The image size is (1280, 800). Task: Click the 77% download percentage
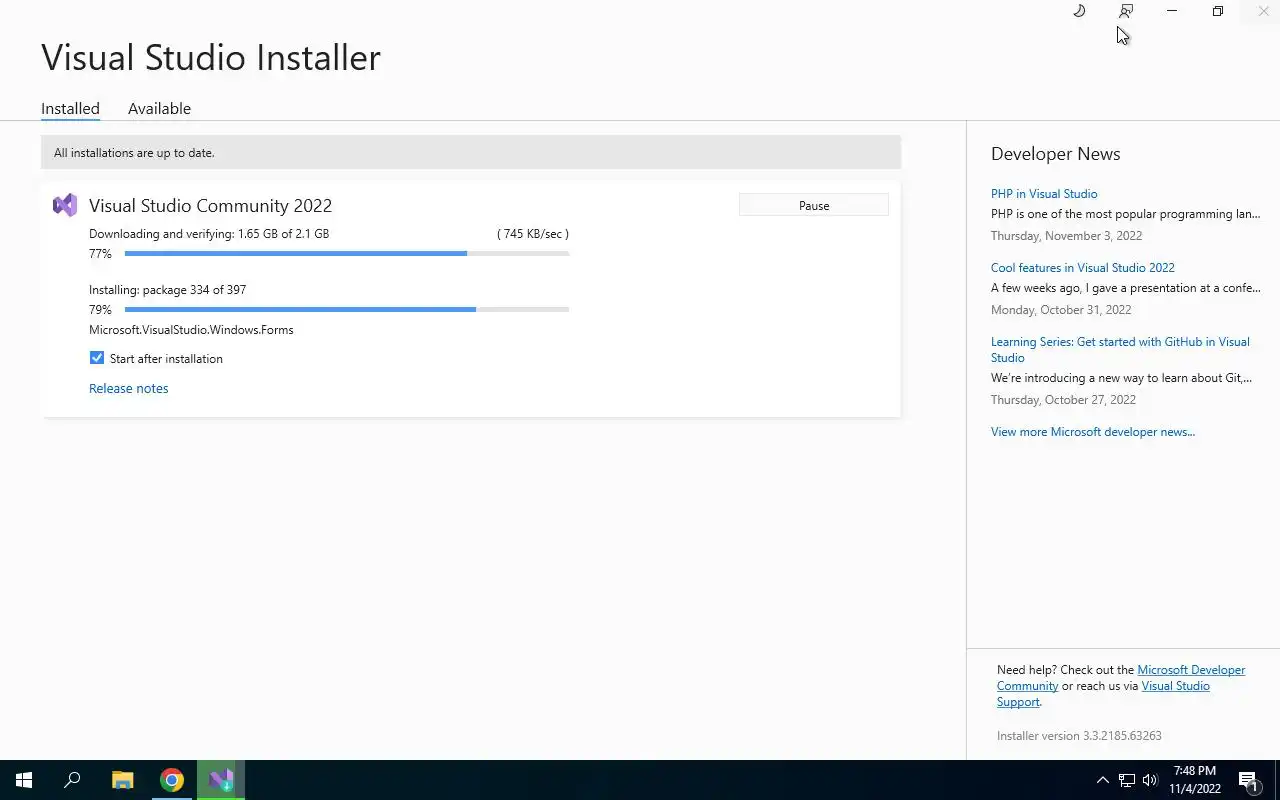100,254
